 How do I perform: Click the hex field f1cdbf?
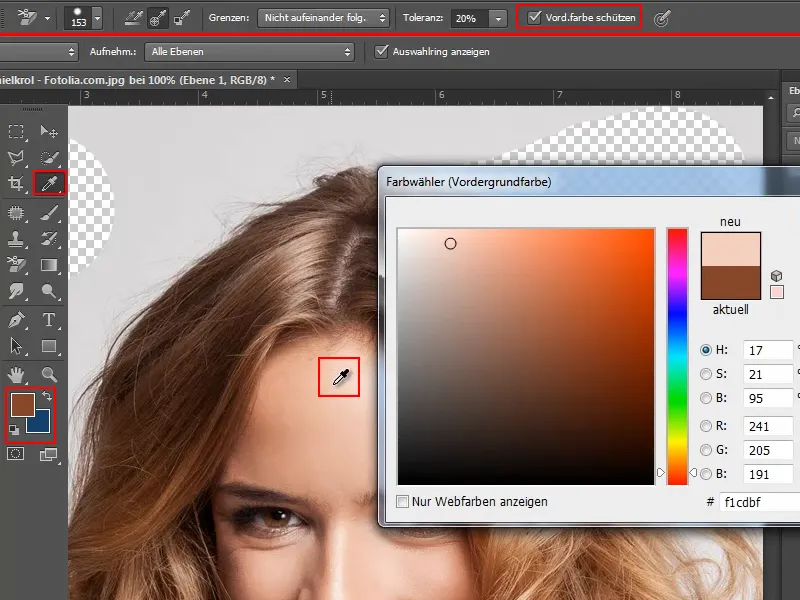(x=759, y=503)
